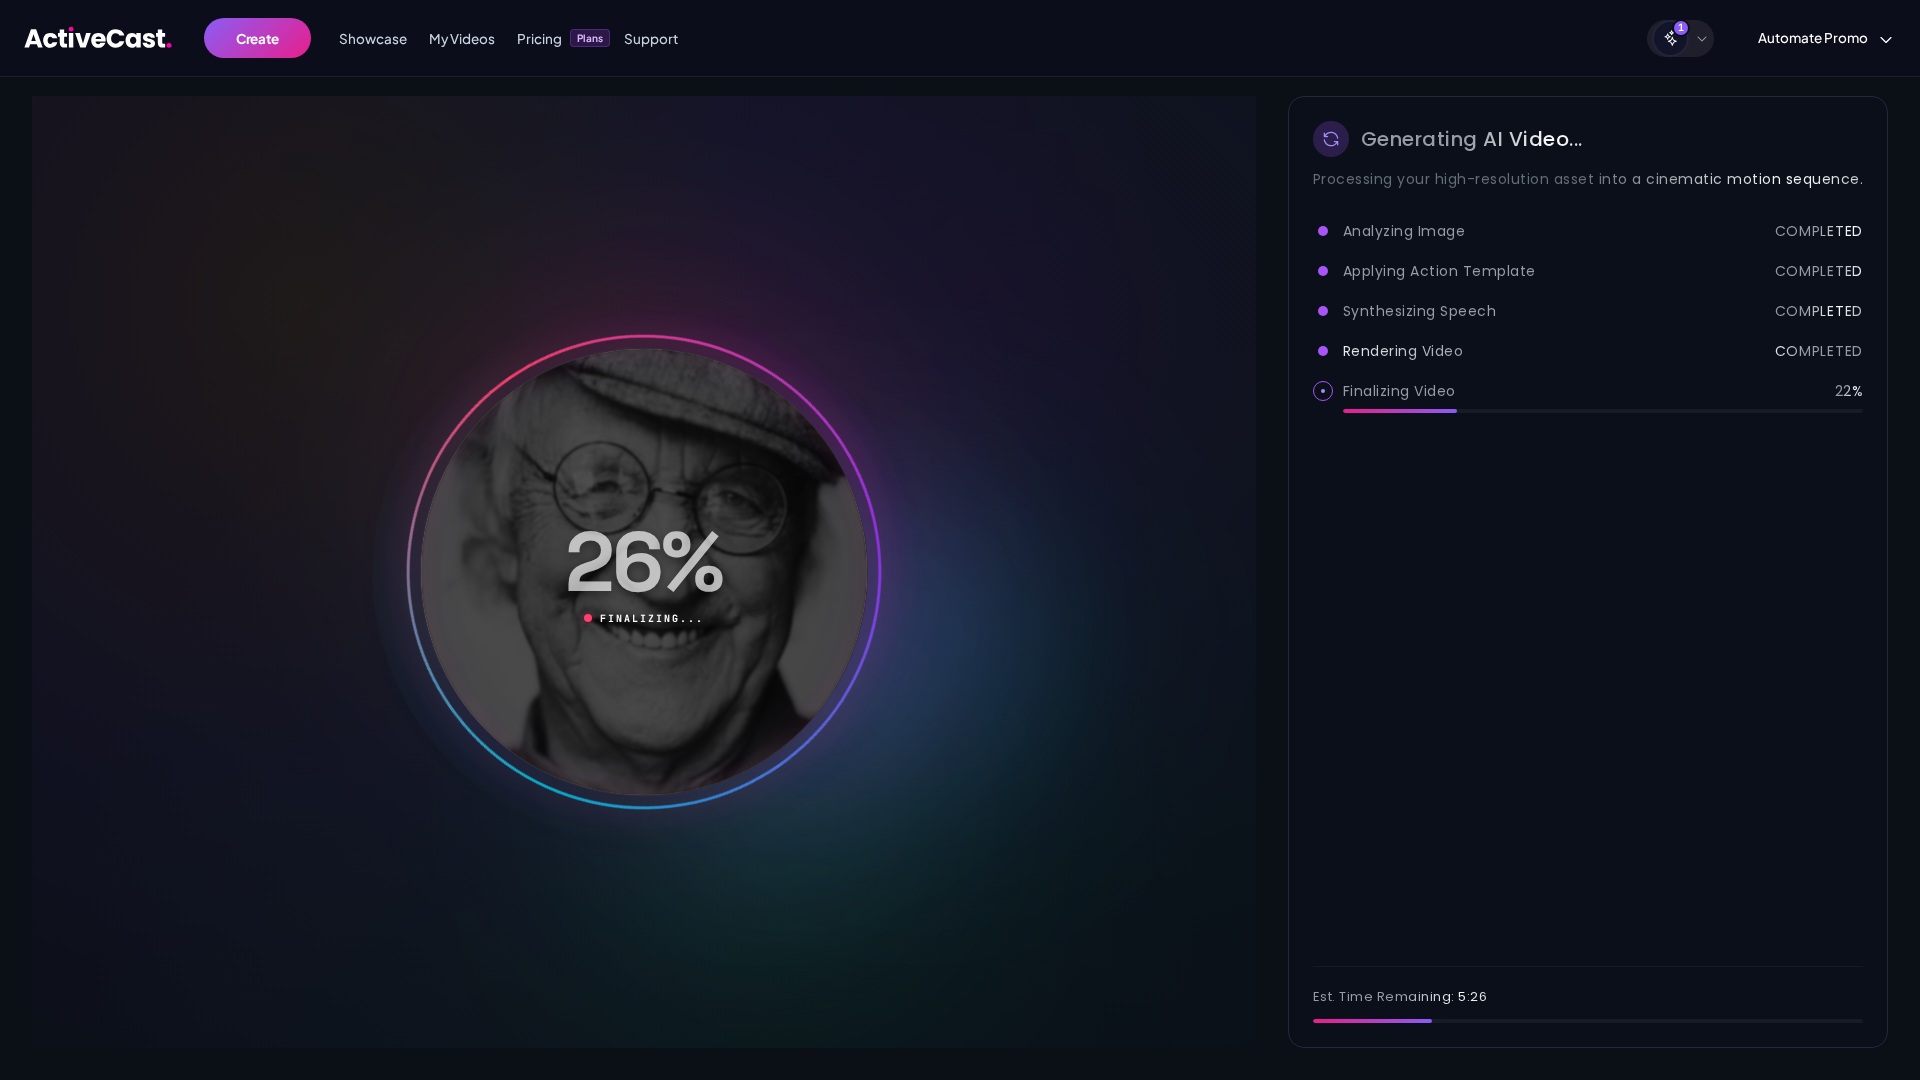Open the Showcase menu item
The height and width of the screenshot is (1080, 1920).
point(373,39)
